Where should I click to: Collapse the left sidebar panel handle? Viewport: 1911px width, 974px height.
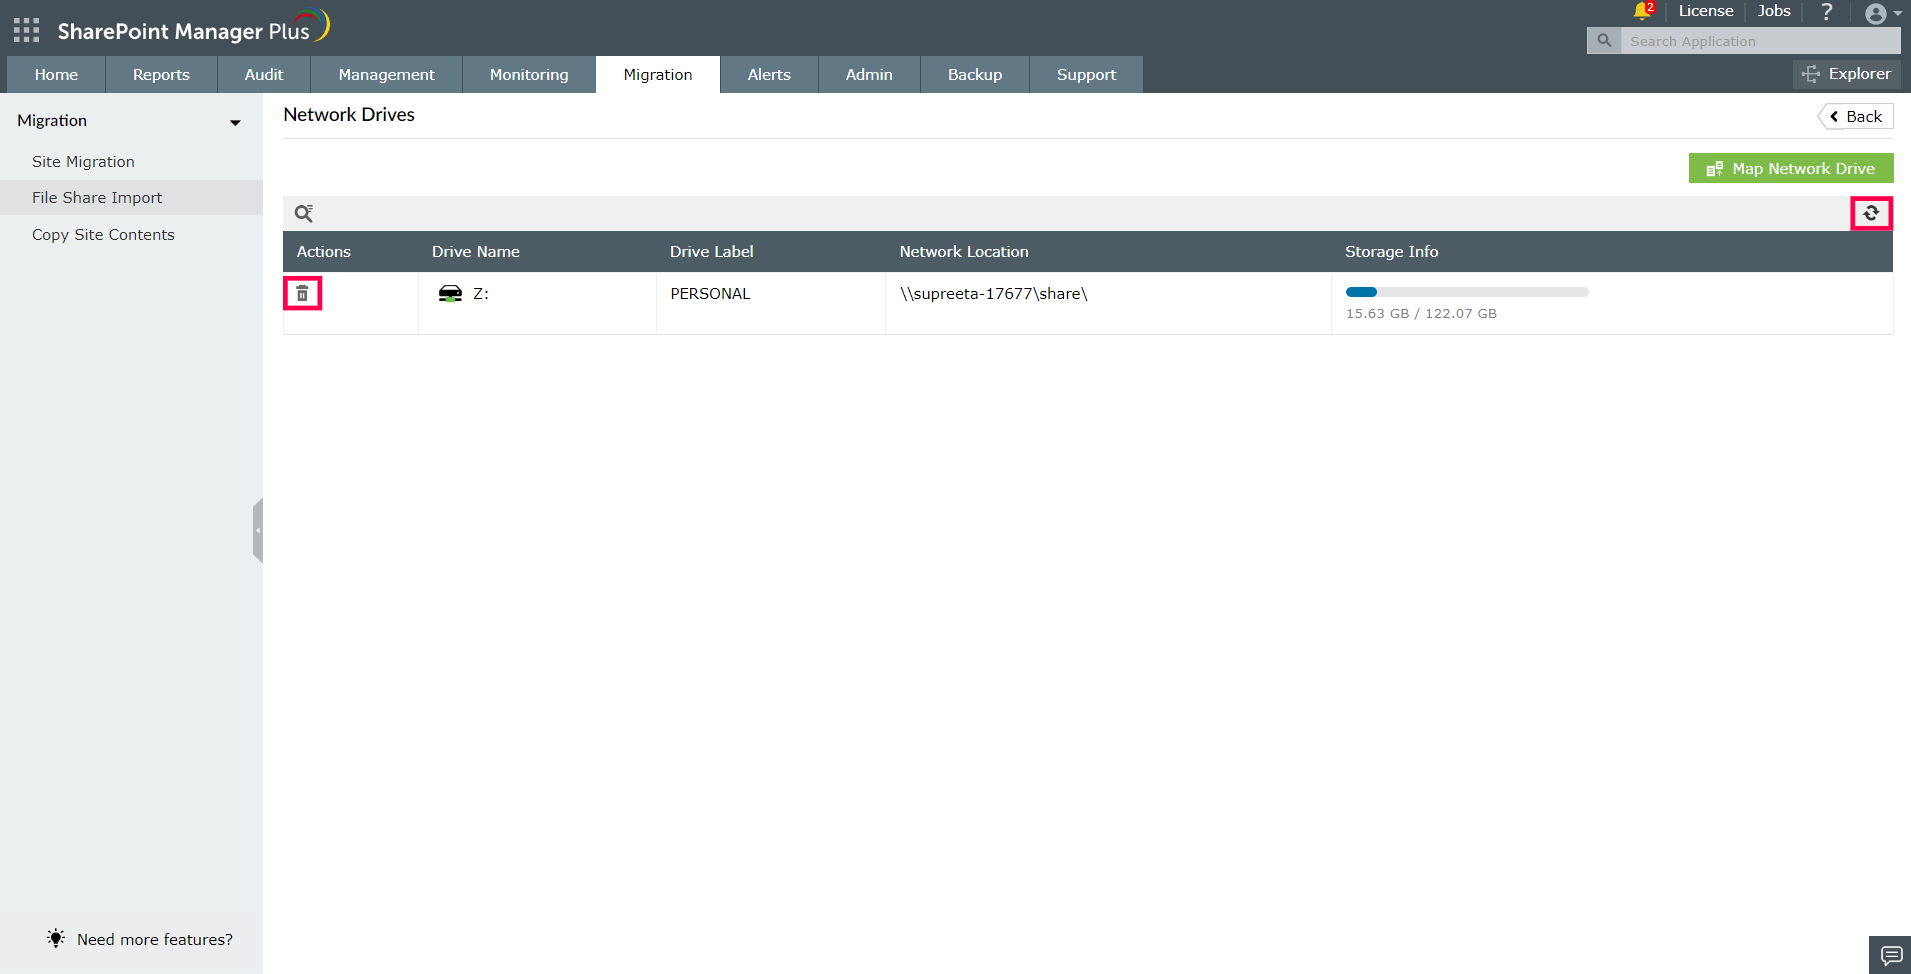[258, 530]
